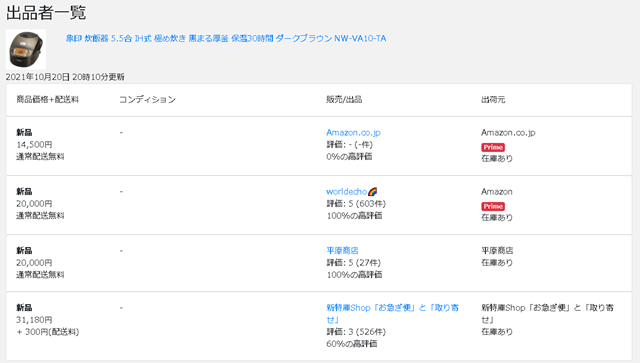Open Amazon.co.jp seller link
This screenshot has height=363, width=640.
tap(353, 133)
